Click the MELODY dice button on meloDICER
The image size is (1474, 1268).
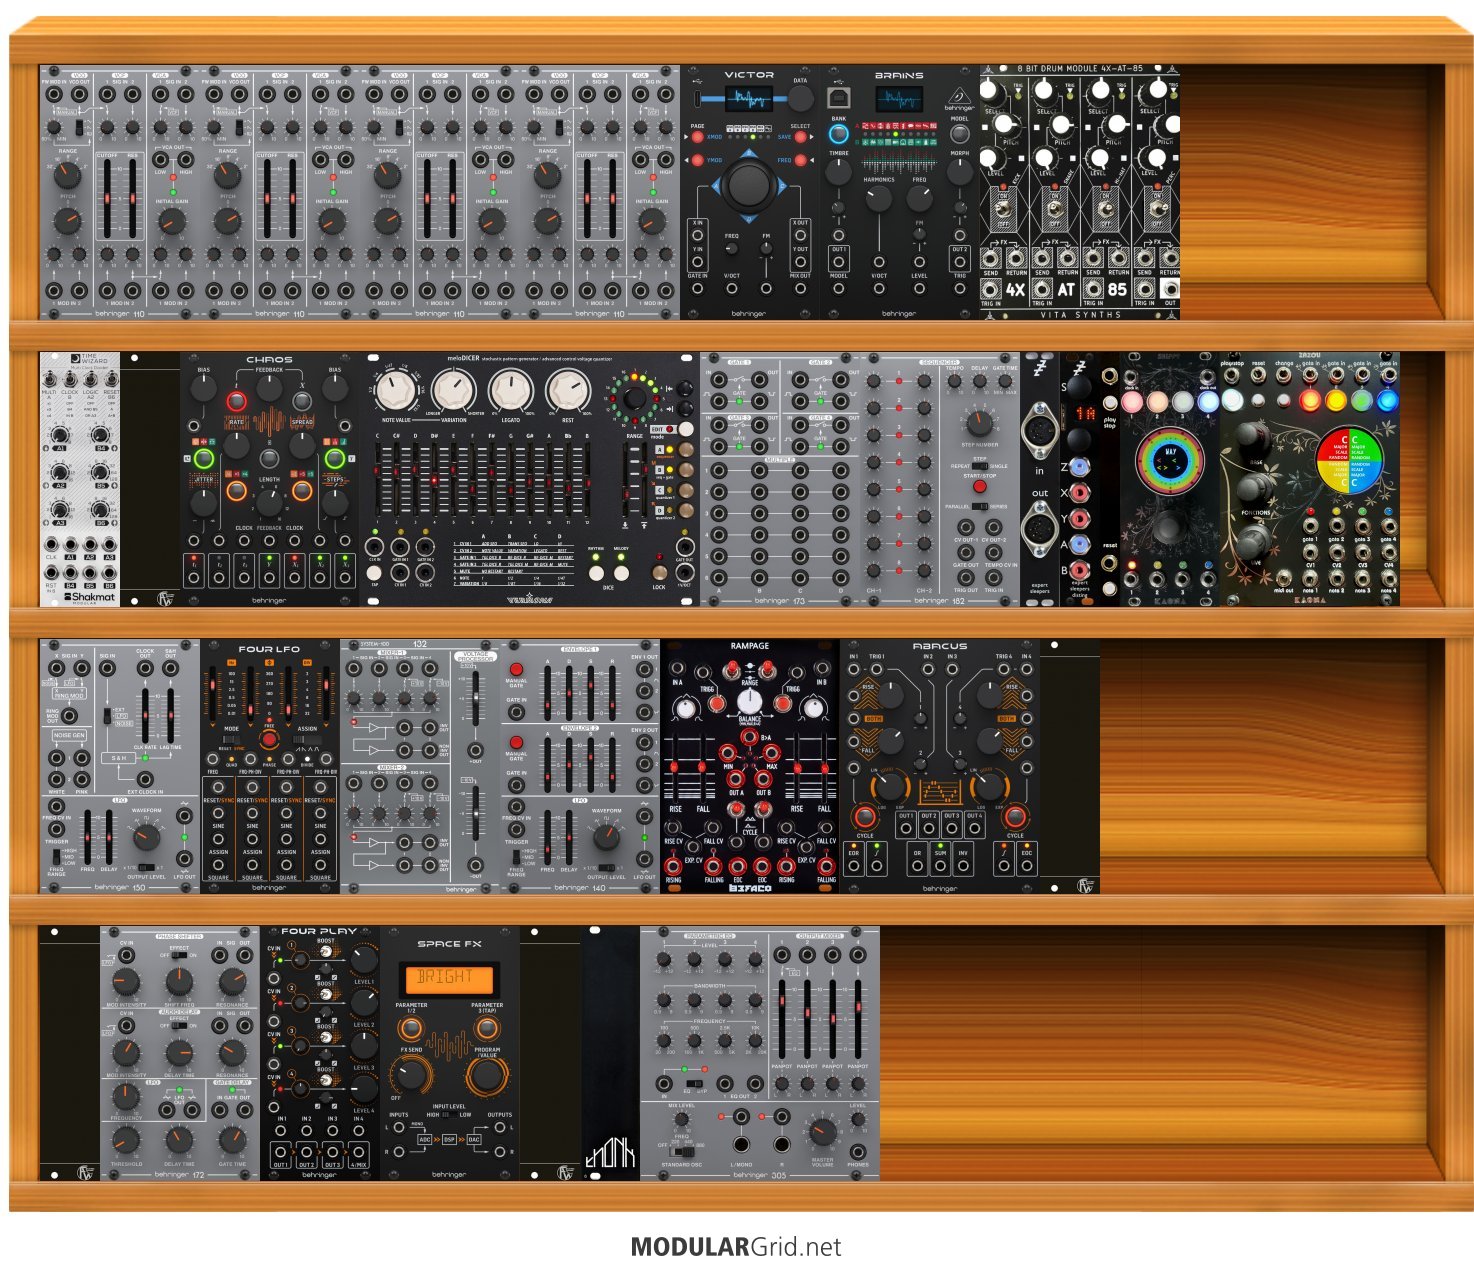[621, 573]
